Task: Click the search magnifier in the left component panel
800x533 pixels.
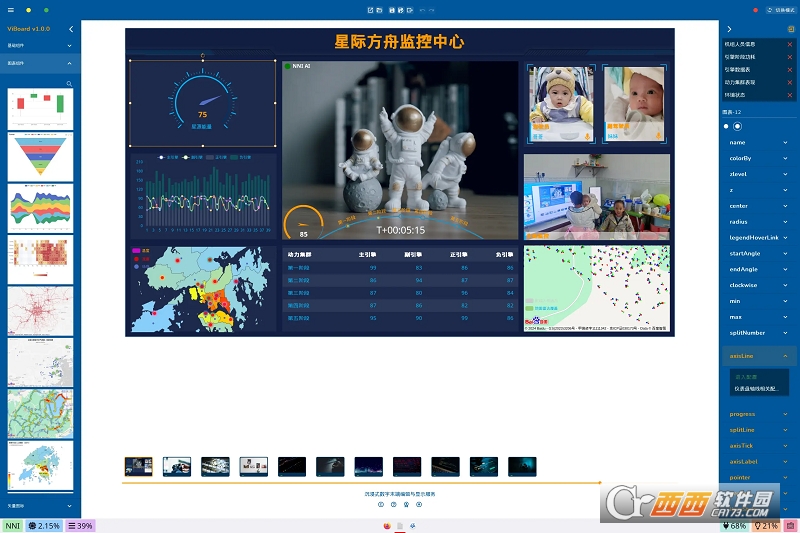Action: click(x=69, y=84)
